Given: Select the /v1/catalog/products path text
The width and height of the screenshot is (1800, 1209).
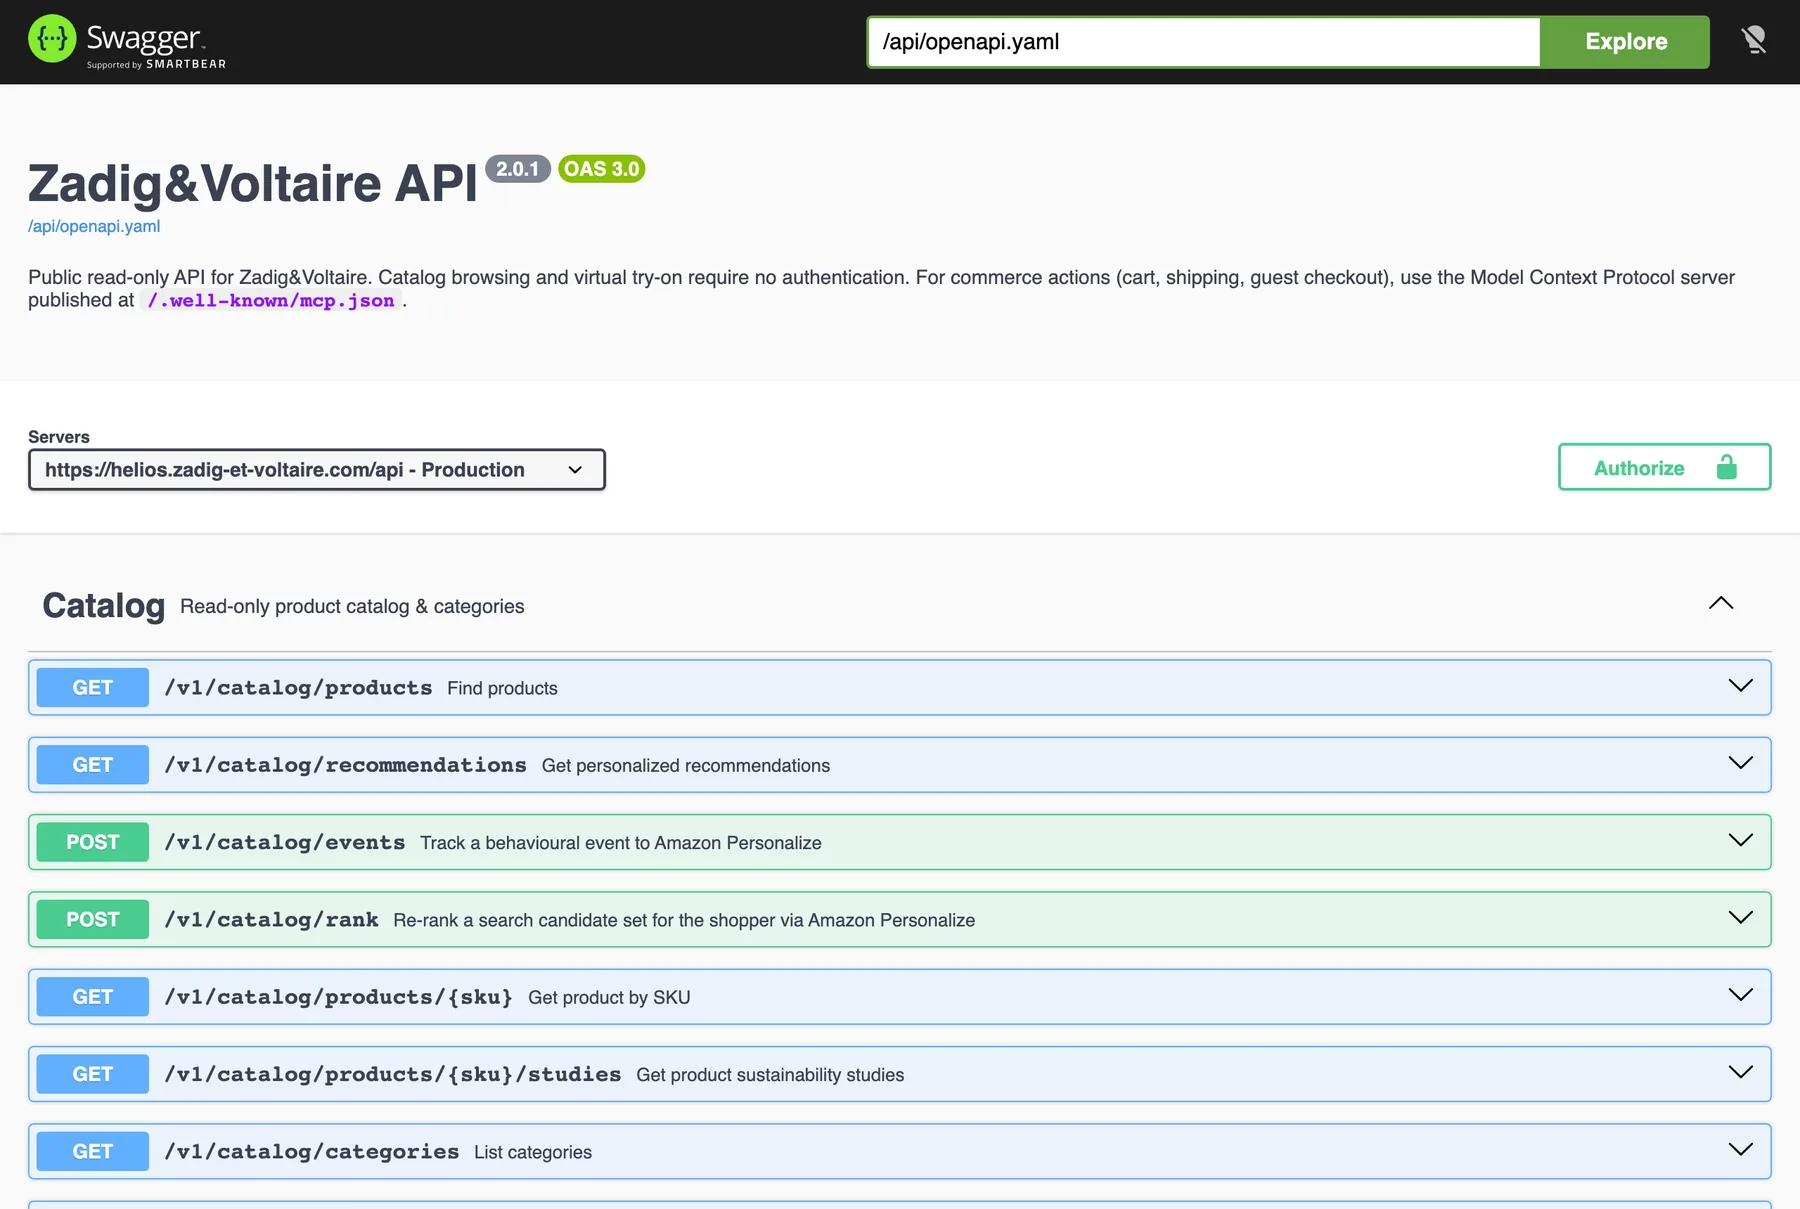Looking at the screenshot, I should [298, 688].
